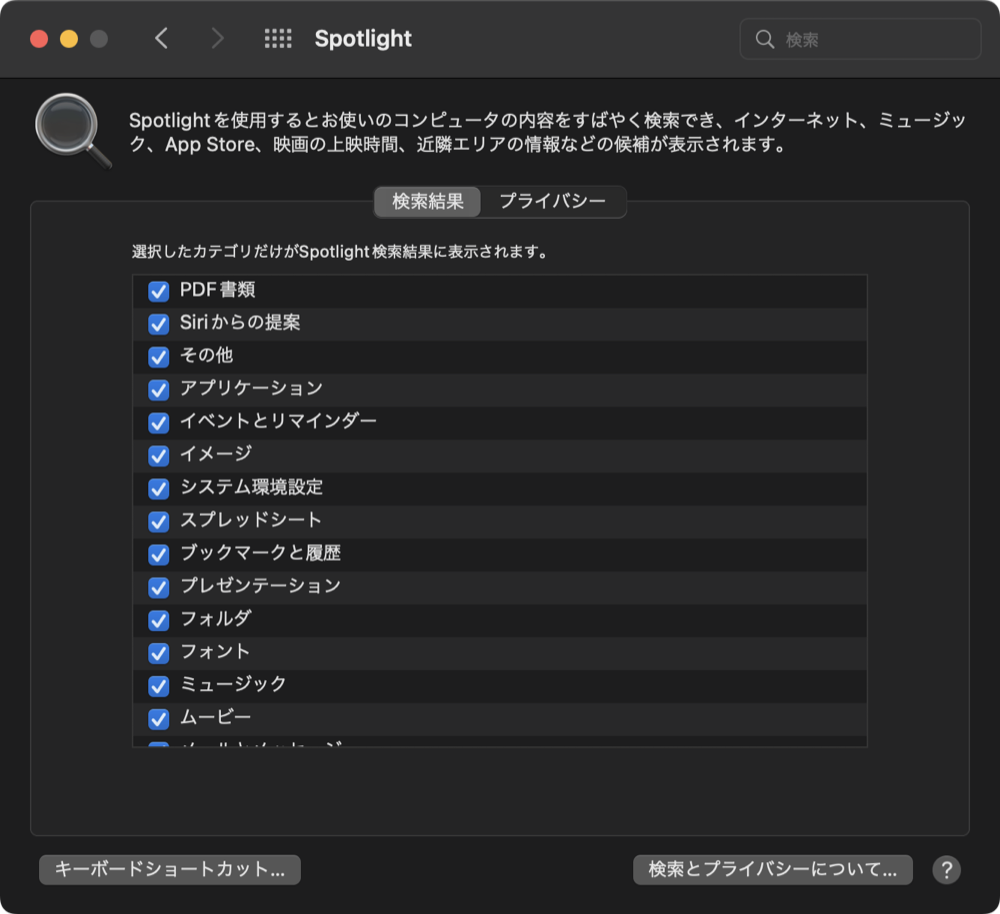Go back with the left chevron
Image resolution: width=1000 pixels, height=914 pixels.
pyautogui.click(x=161, y=39)
